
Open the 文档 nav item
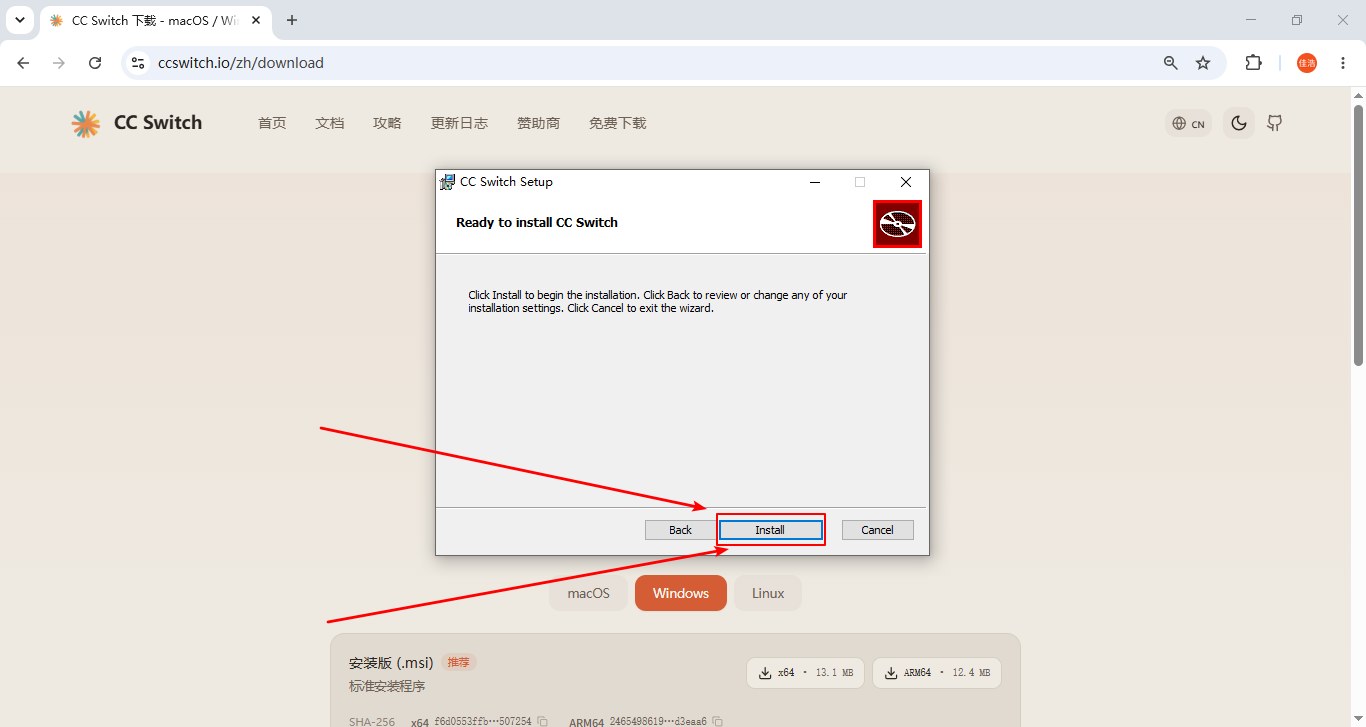point(329,123)
